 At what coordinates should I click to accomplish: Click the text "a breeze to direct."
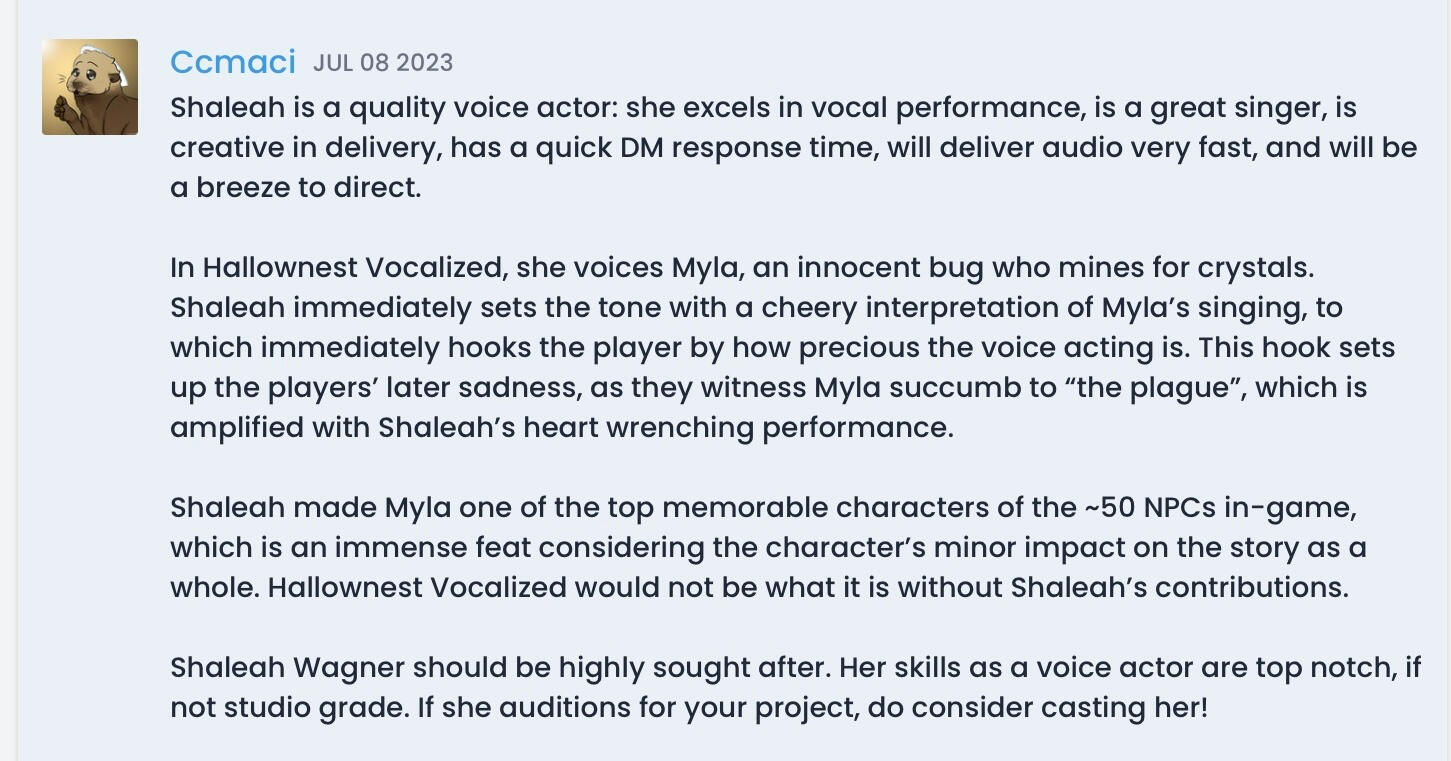pyautogui.click(x=295, y=188)
